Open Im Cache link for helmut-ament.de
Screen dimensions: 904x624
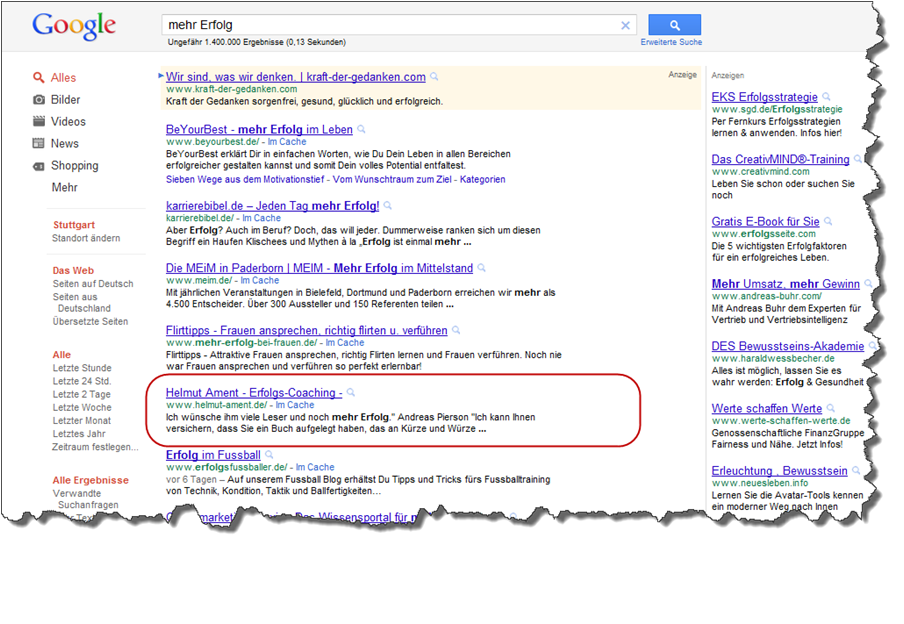pos(295,405)
